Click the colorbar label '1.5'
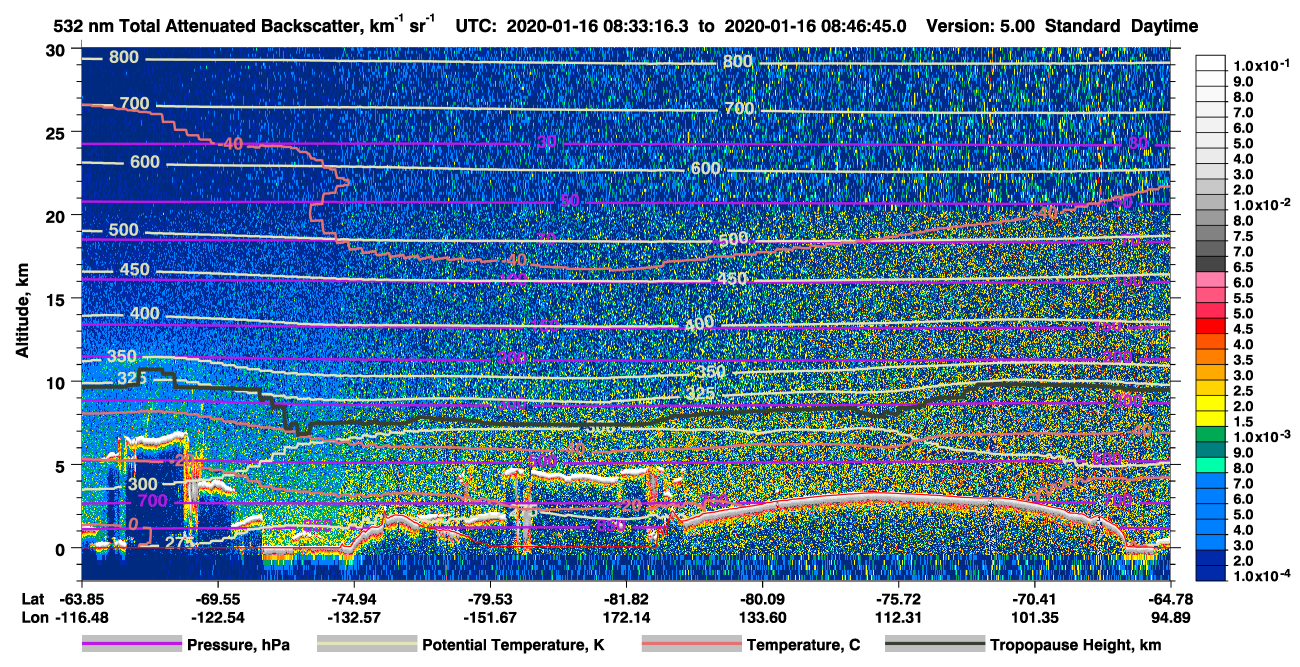The width and height of the screenshot is (1300, 667). click(x=1242, y=422)
